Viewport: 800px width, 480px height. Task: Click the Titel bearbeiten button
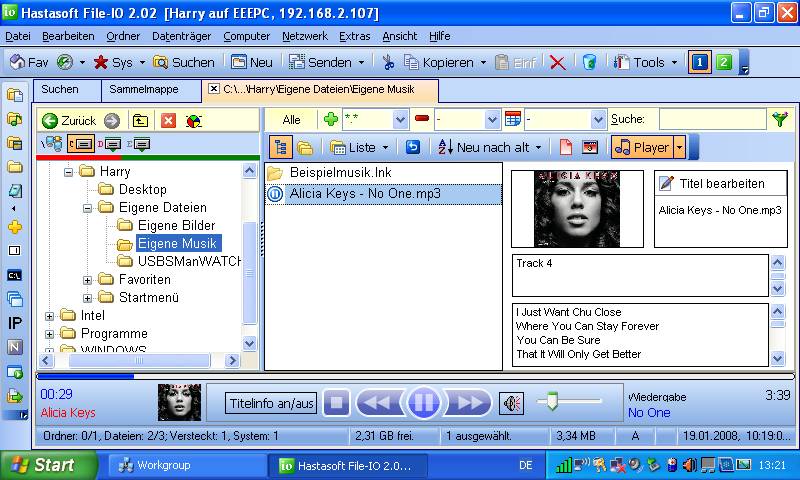pyautogui.click(x=713, y=183)
